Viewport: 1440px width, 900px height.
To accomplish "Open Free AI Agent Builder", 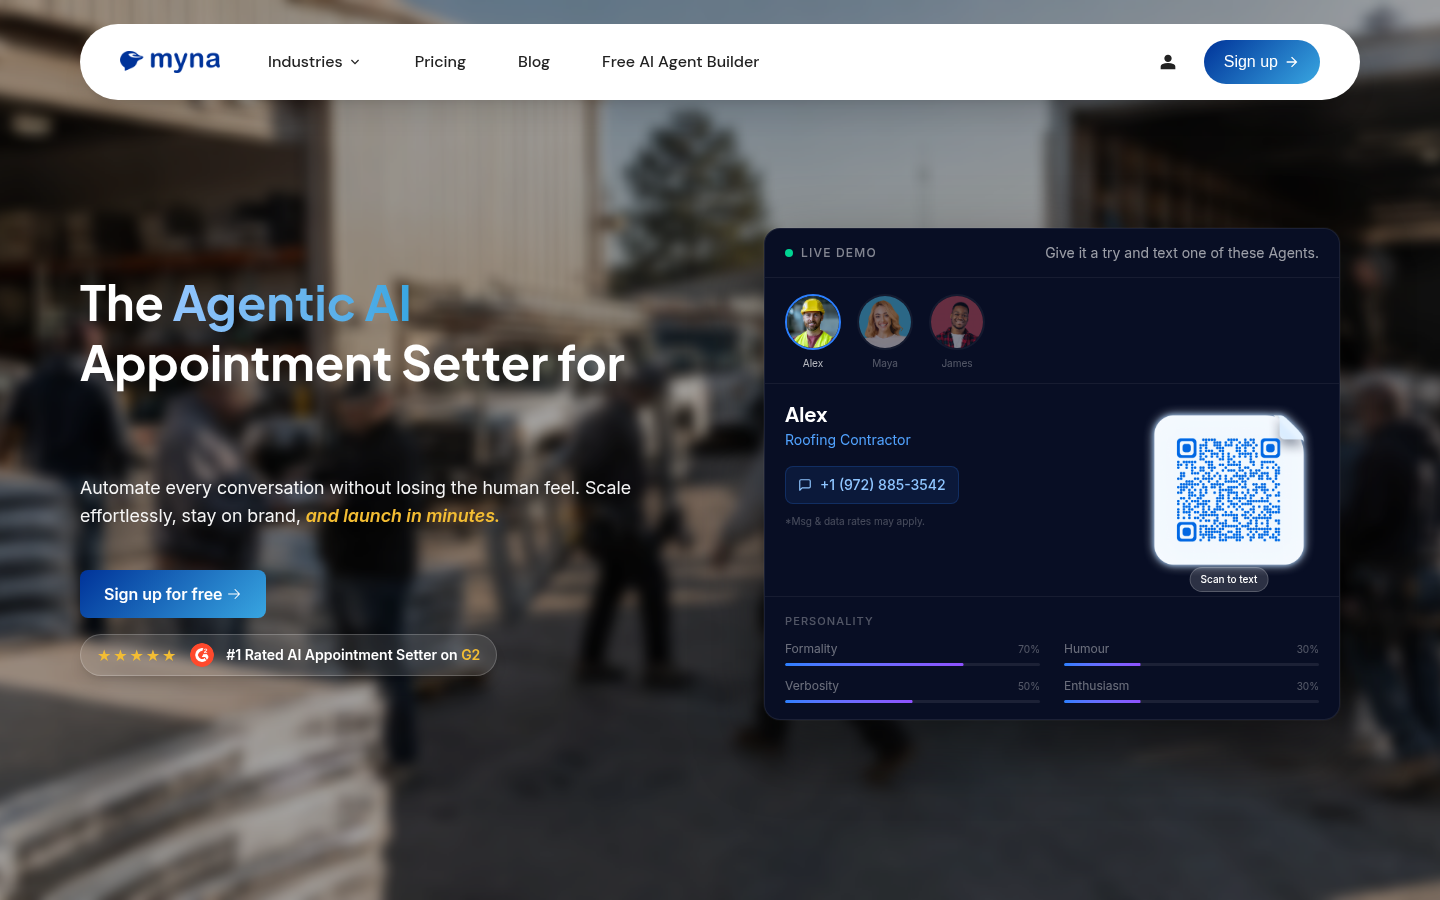I will point(680,62).
